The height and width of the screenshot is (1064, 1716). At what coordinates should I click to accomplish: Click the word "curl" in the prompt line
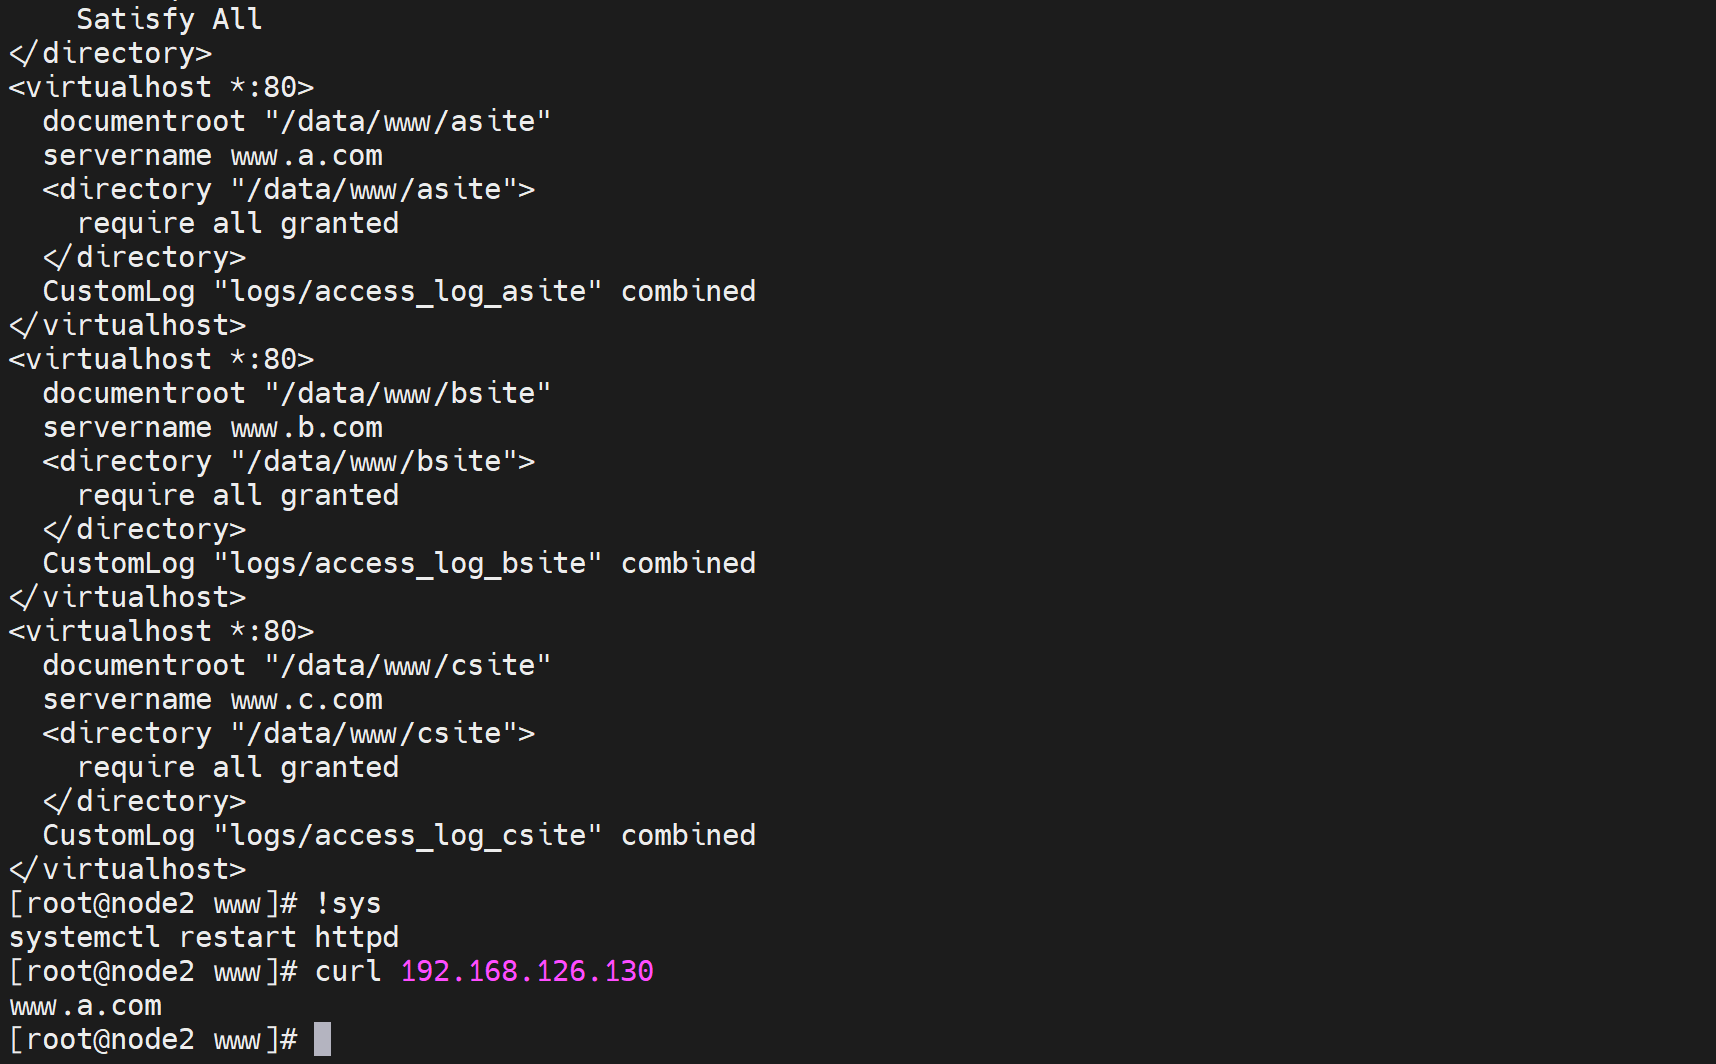tap(348, 971)
